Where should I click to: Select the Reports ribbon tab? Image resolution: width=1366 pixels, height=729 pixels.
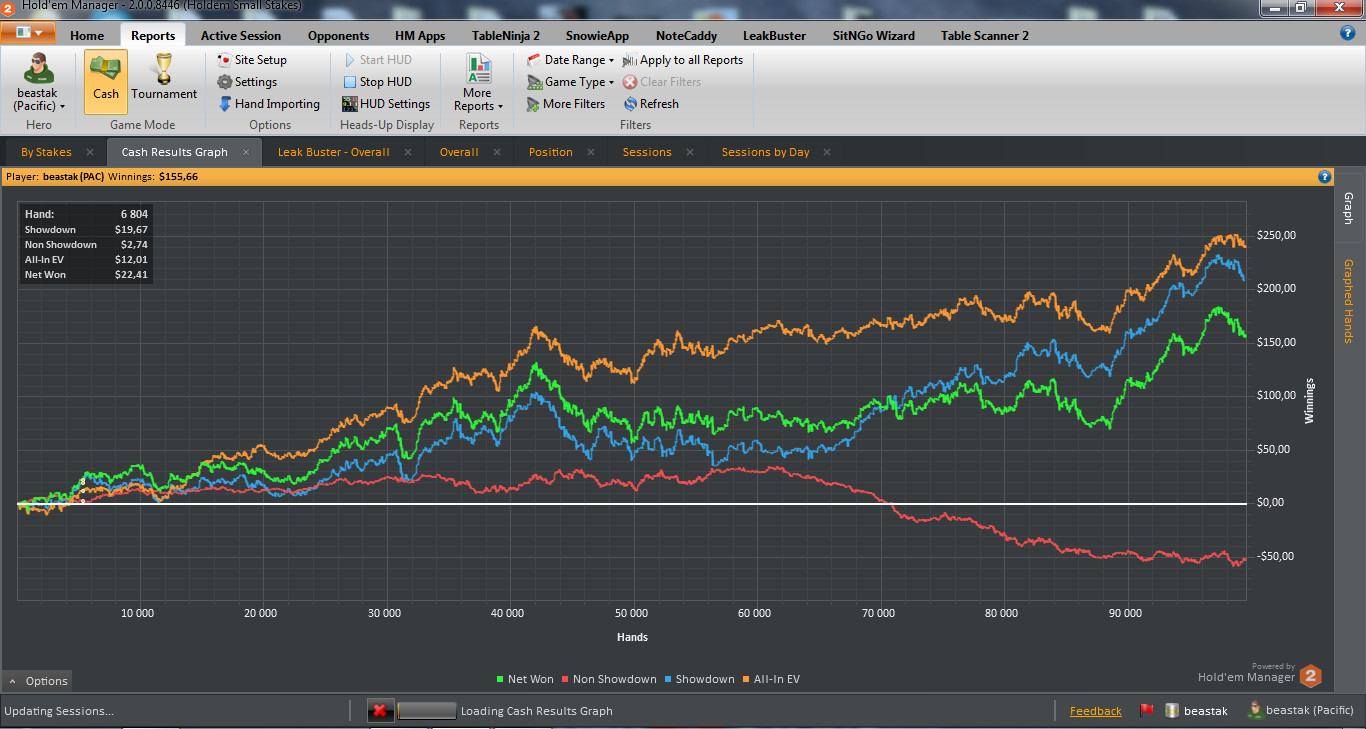point(153,35)
